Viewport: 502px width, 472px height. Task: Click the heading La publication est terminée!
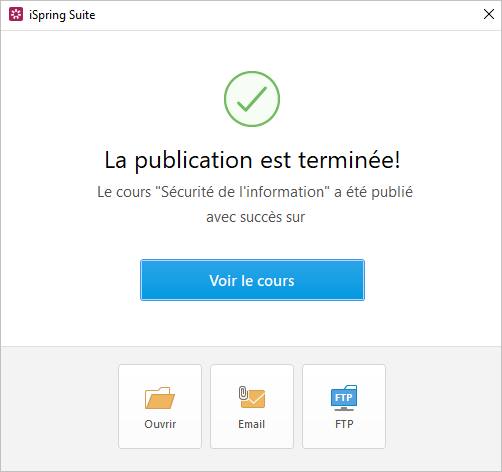252,160
